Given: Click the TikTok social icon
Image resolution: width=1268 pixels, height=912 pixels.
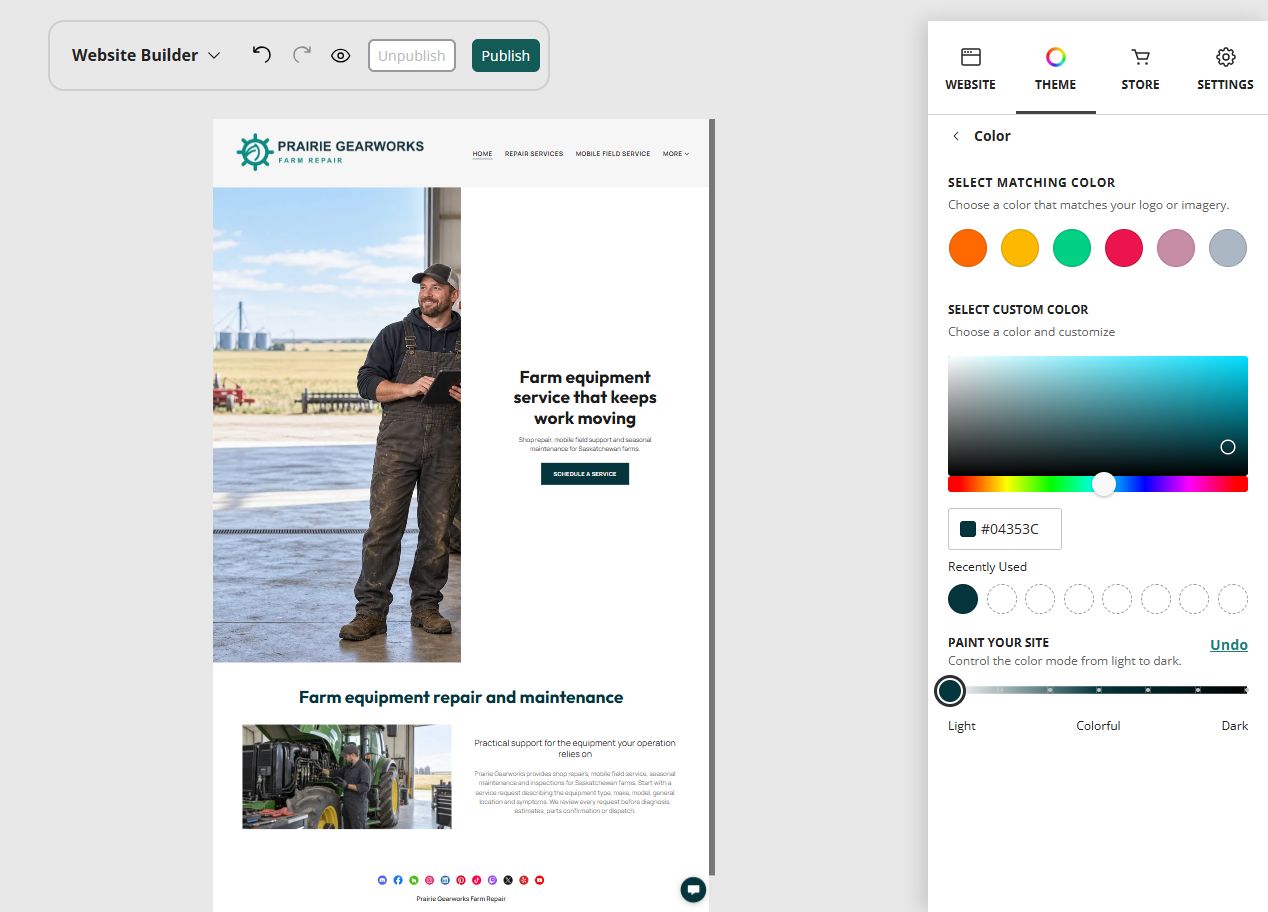Looking at the screenshot, I should coord(476,880).
